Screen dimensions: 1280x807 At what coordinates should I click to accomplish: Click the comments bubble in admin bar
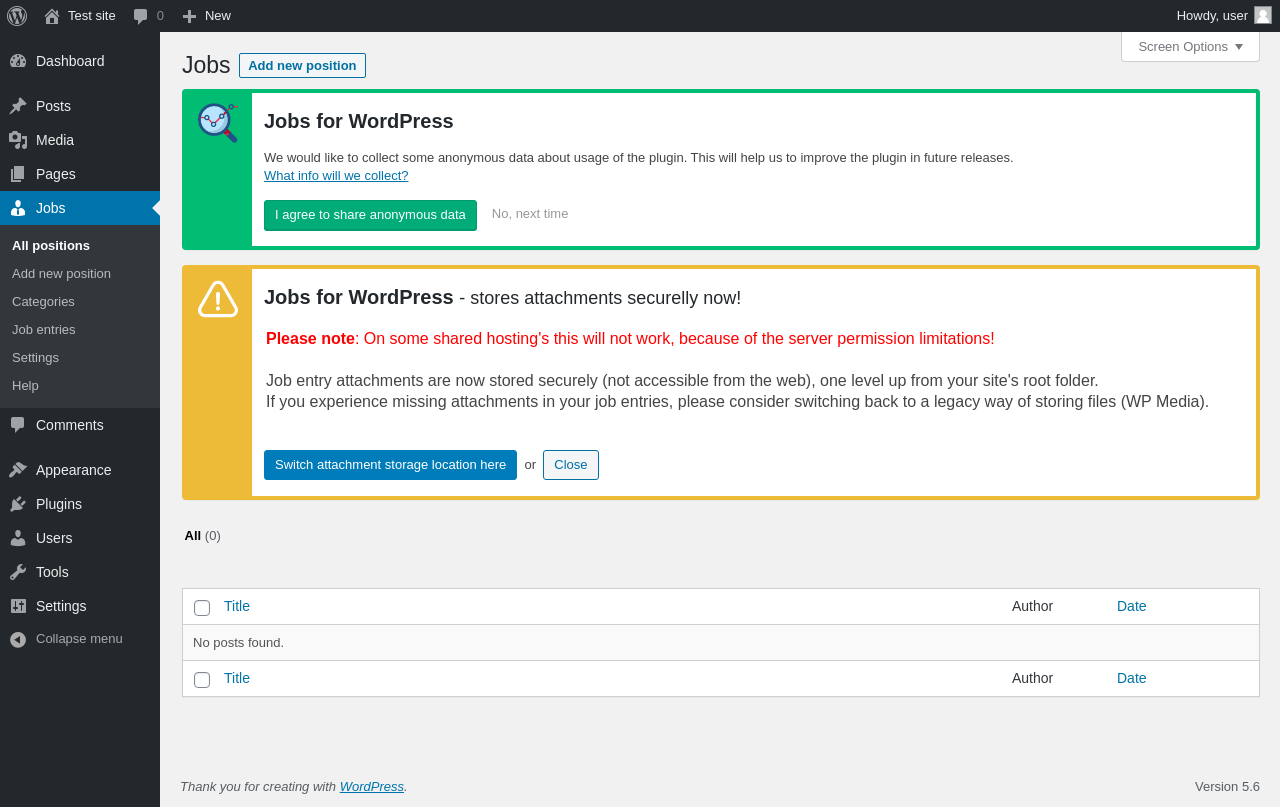coord(148,16)
